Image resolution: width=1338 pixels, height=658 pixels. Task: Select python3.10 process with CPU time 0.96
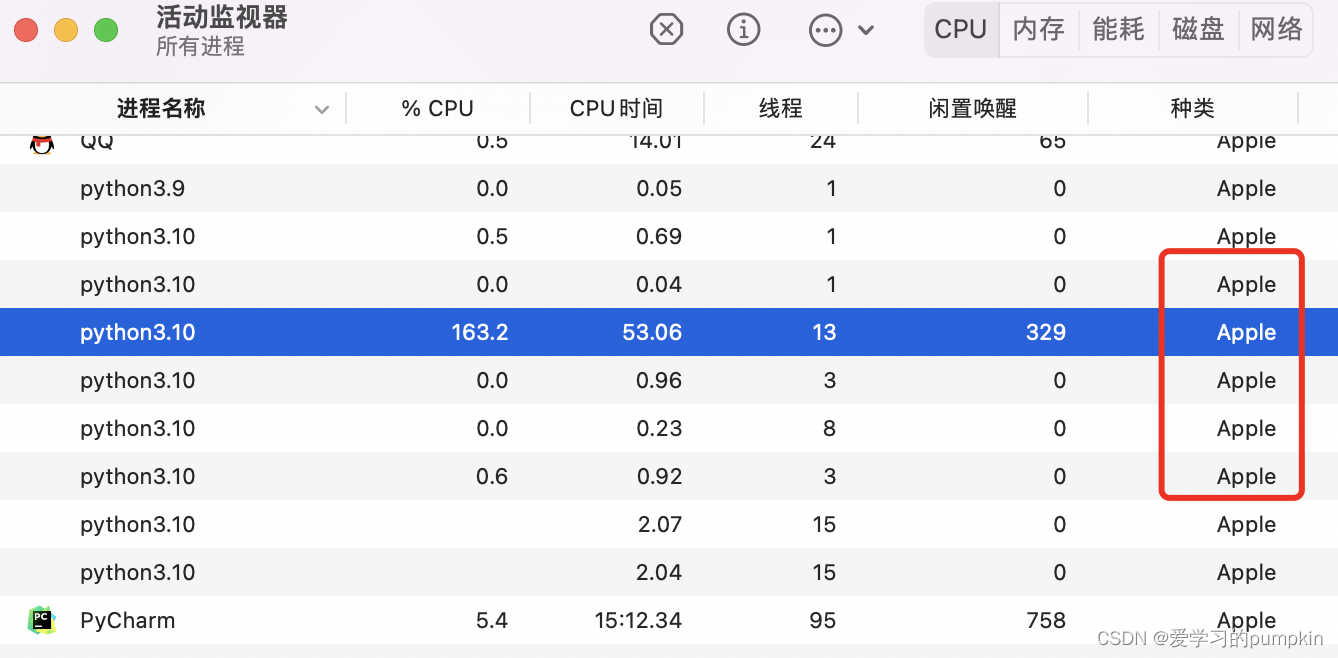click(x=138, y=381)
